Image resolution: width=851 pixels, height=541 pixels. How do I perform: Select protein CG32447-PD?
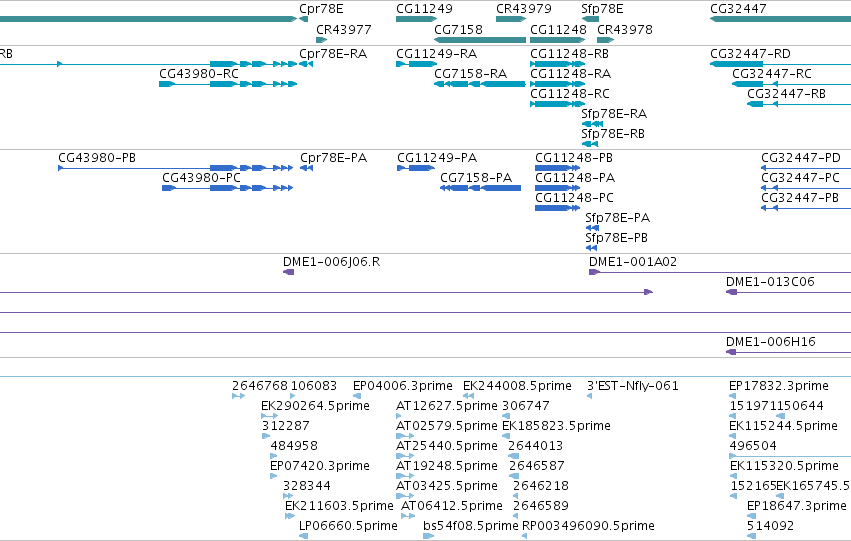click(801, 158)
